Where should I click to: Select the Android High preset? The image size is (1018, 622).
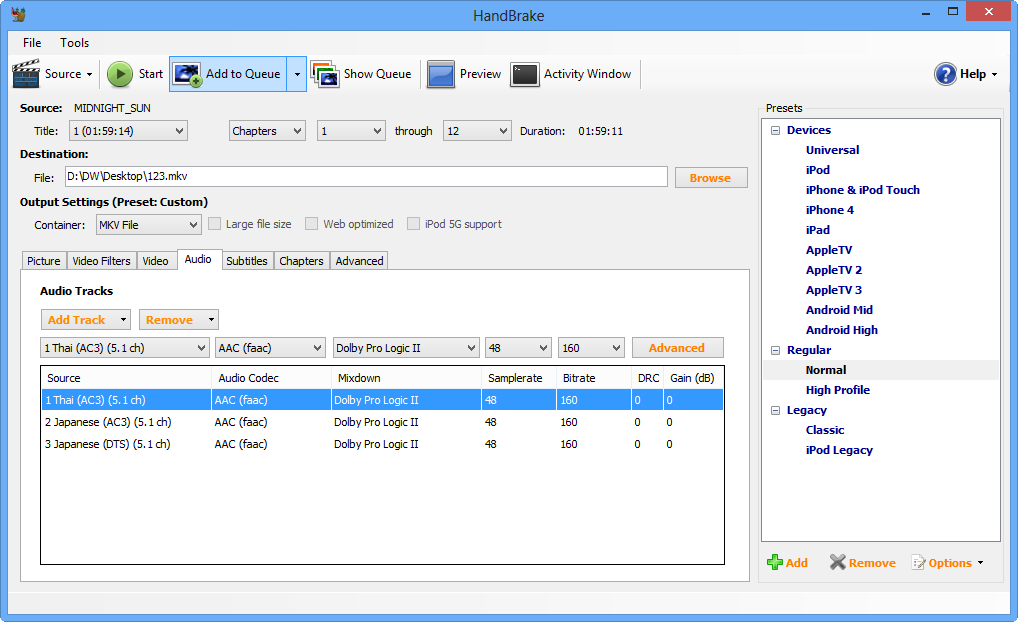coord(841,330)
